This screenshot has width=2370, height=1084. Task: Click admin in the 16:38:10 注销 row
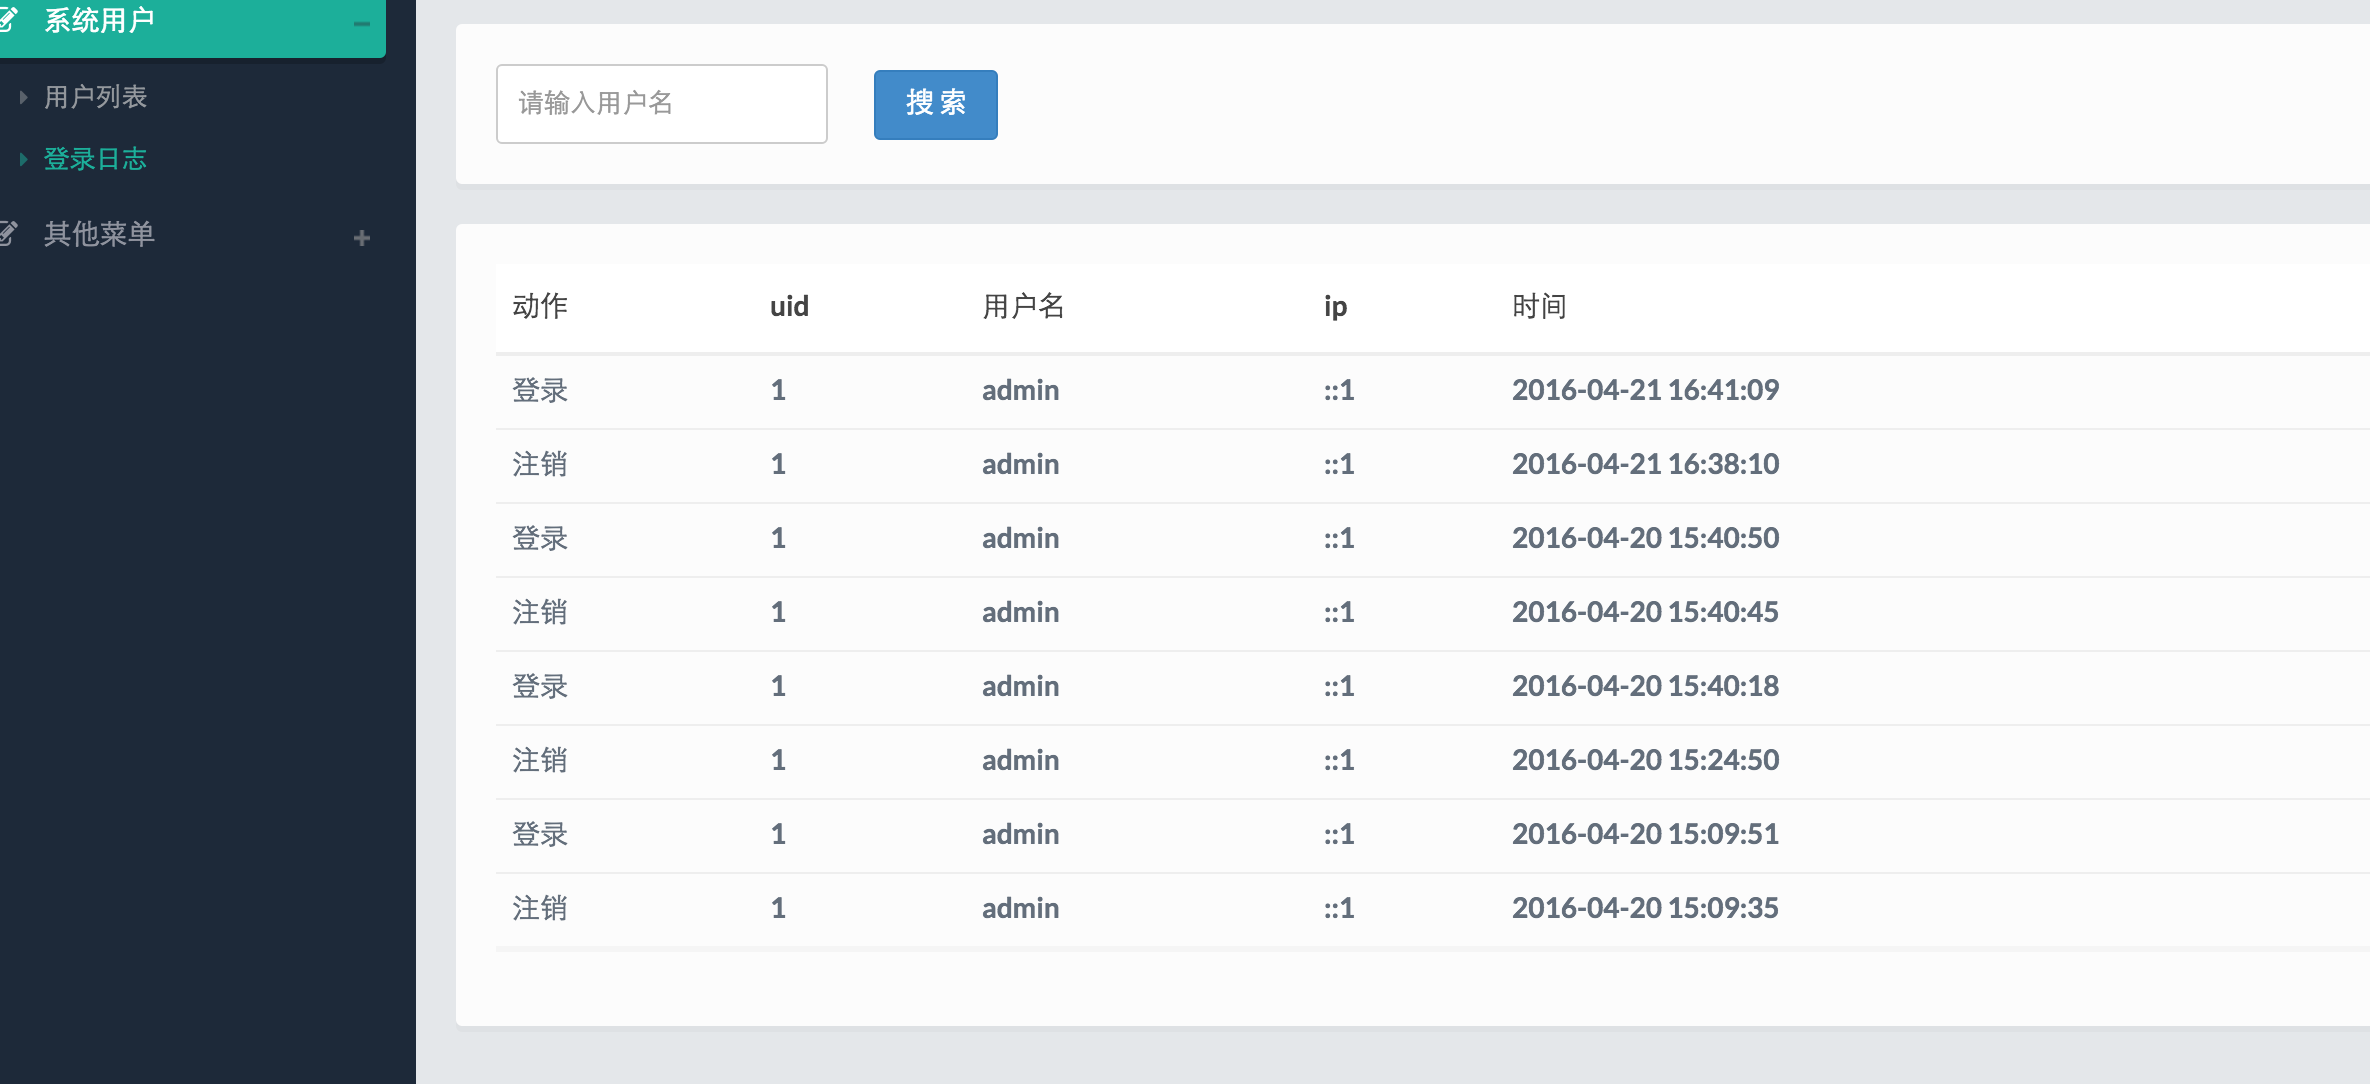click(x=1020, y=464)
